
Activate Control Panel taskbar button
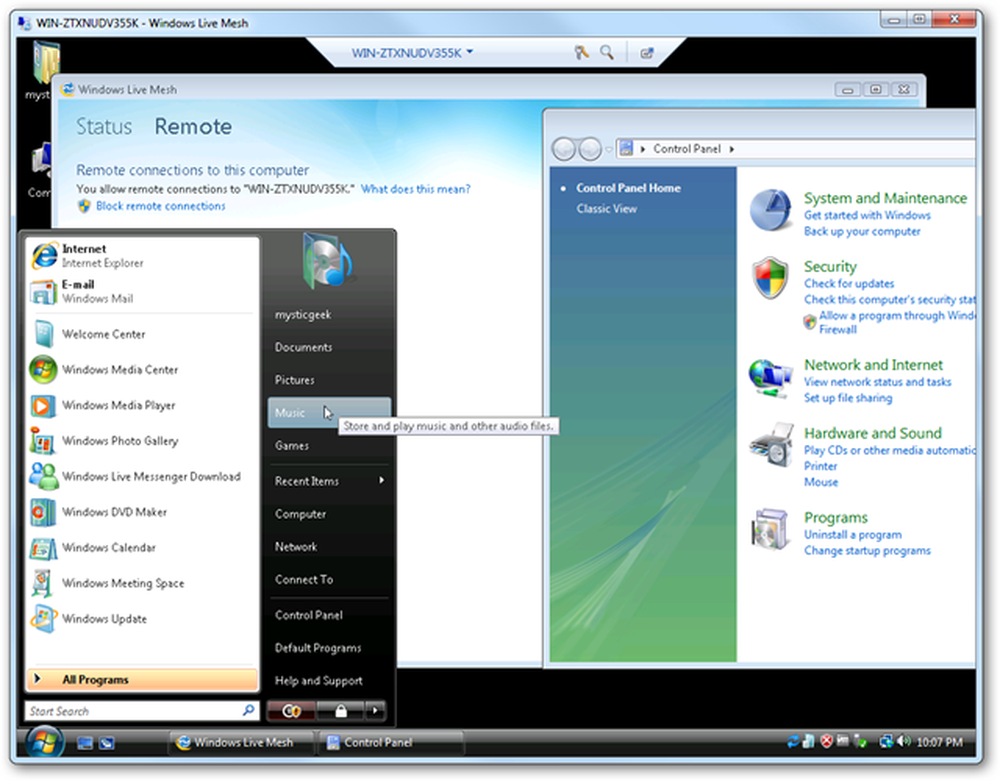click(x=390, y=743)
